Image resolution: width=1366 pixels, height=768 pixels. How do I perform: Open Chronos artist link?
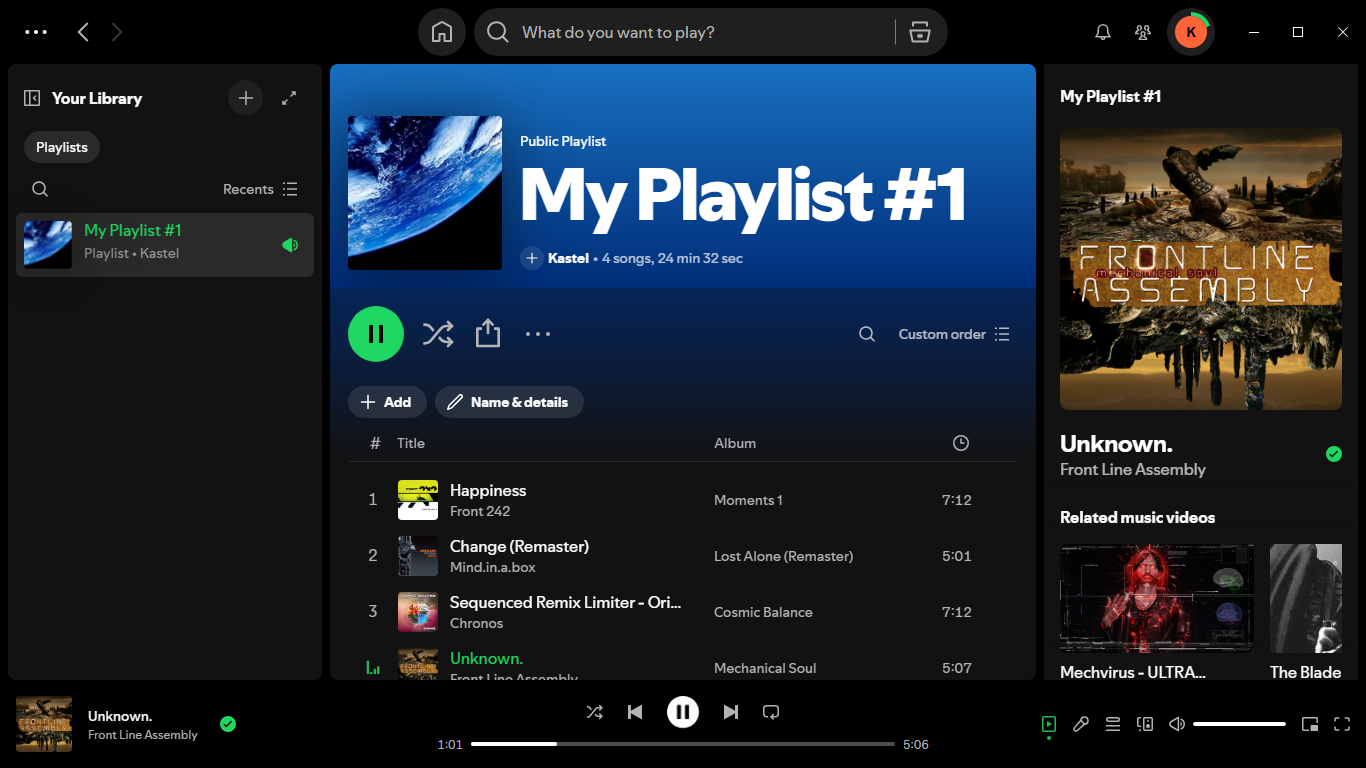476,623
